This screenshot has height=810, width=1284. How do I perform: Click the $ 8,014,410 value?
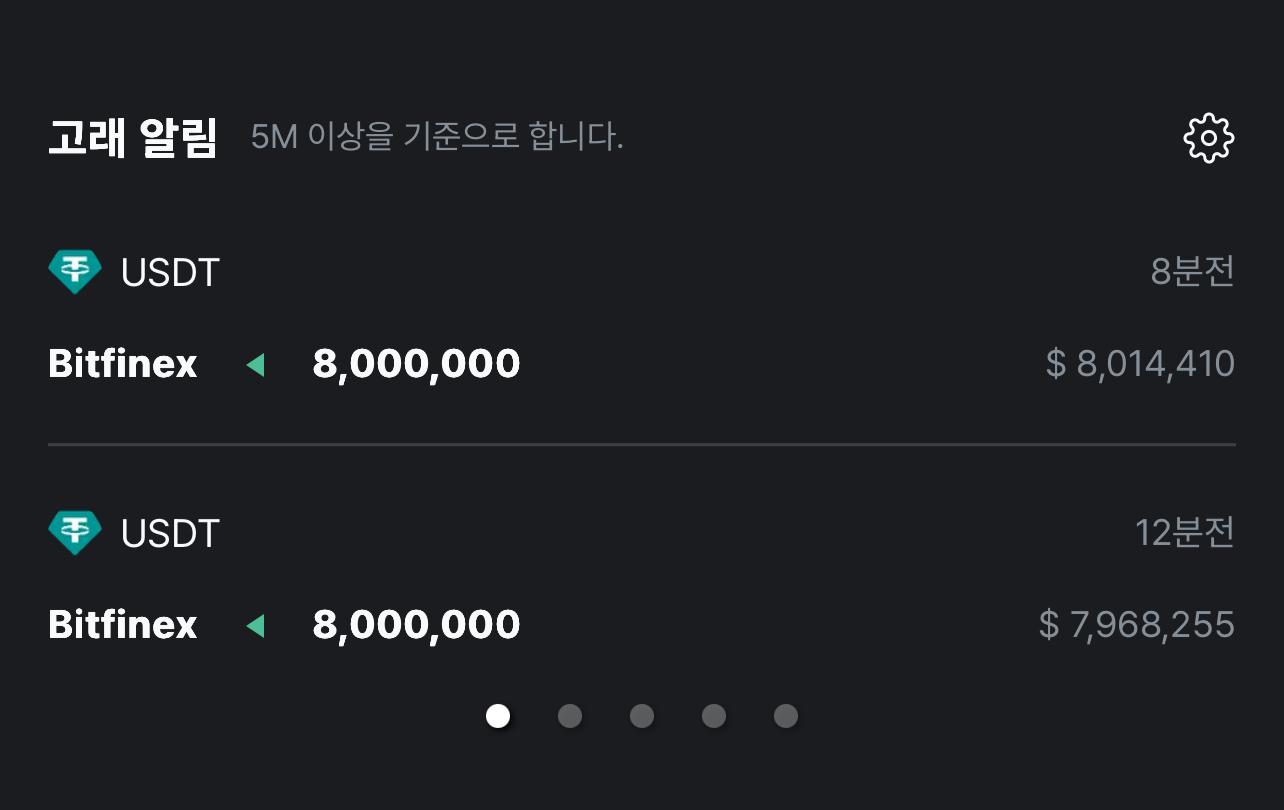tap(1140, 363)
